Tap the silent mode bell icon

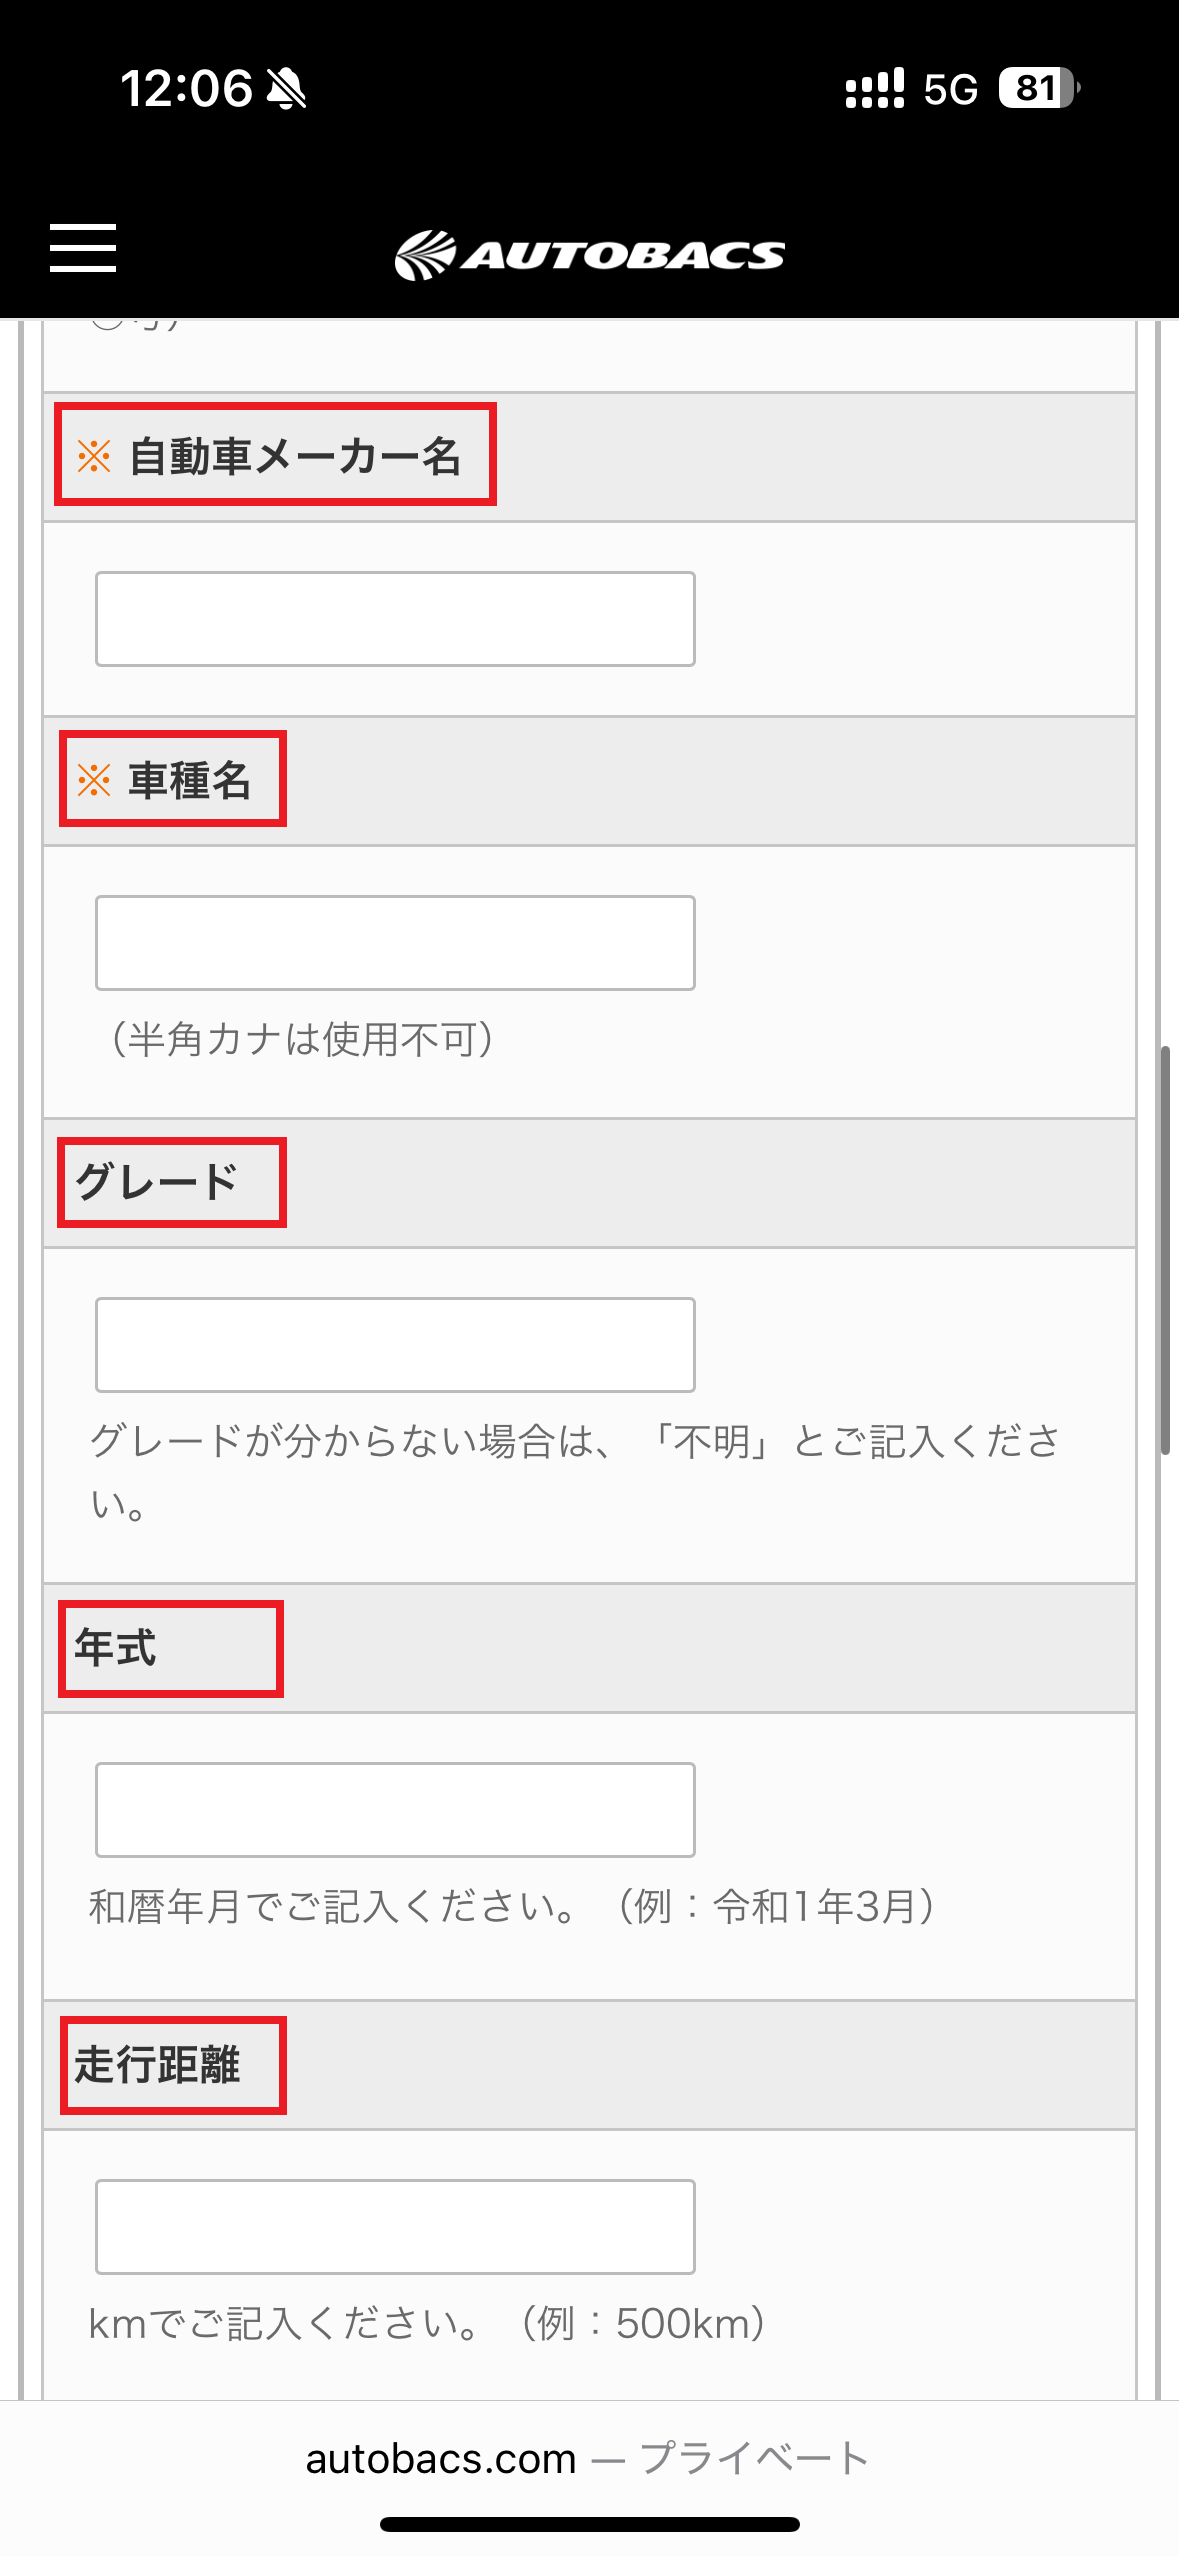tap(287, 89)
